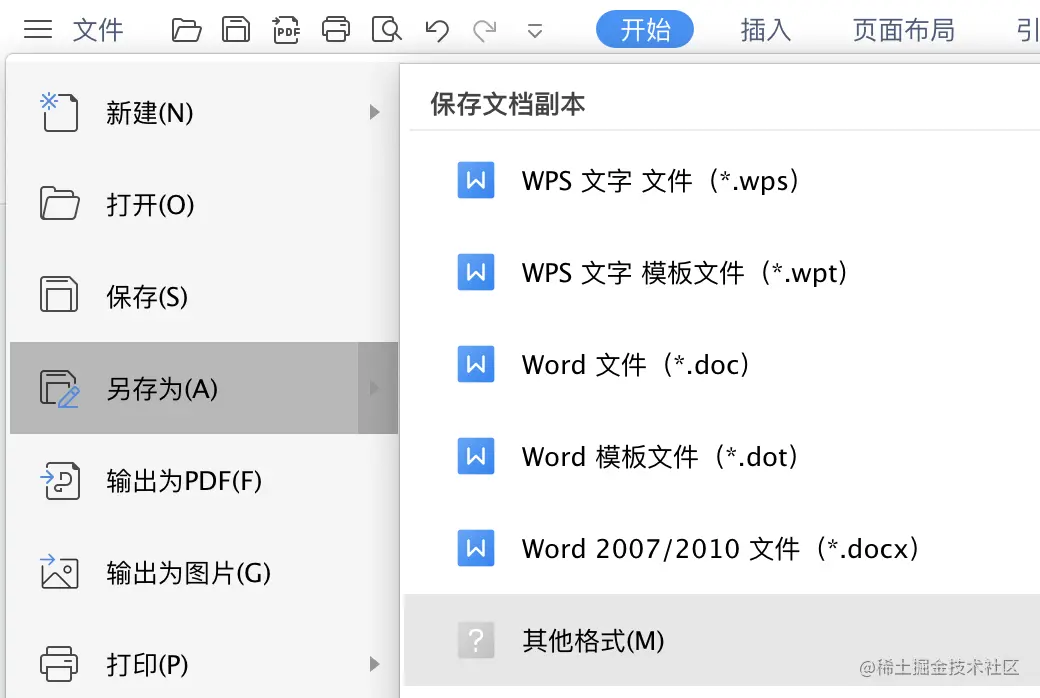Click the W icon for *.docx
The width and height of the screenshot is (1040, 698).
476,548
